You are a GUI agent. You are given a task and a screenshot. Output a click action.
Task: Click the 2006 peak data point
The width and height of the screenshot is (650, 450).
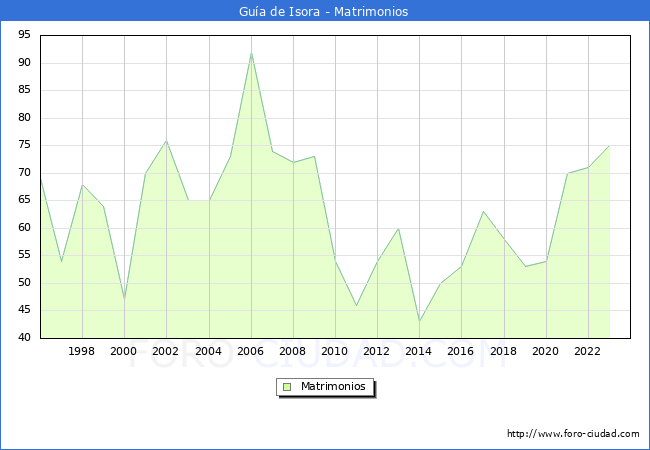coord(251,53)
